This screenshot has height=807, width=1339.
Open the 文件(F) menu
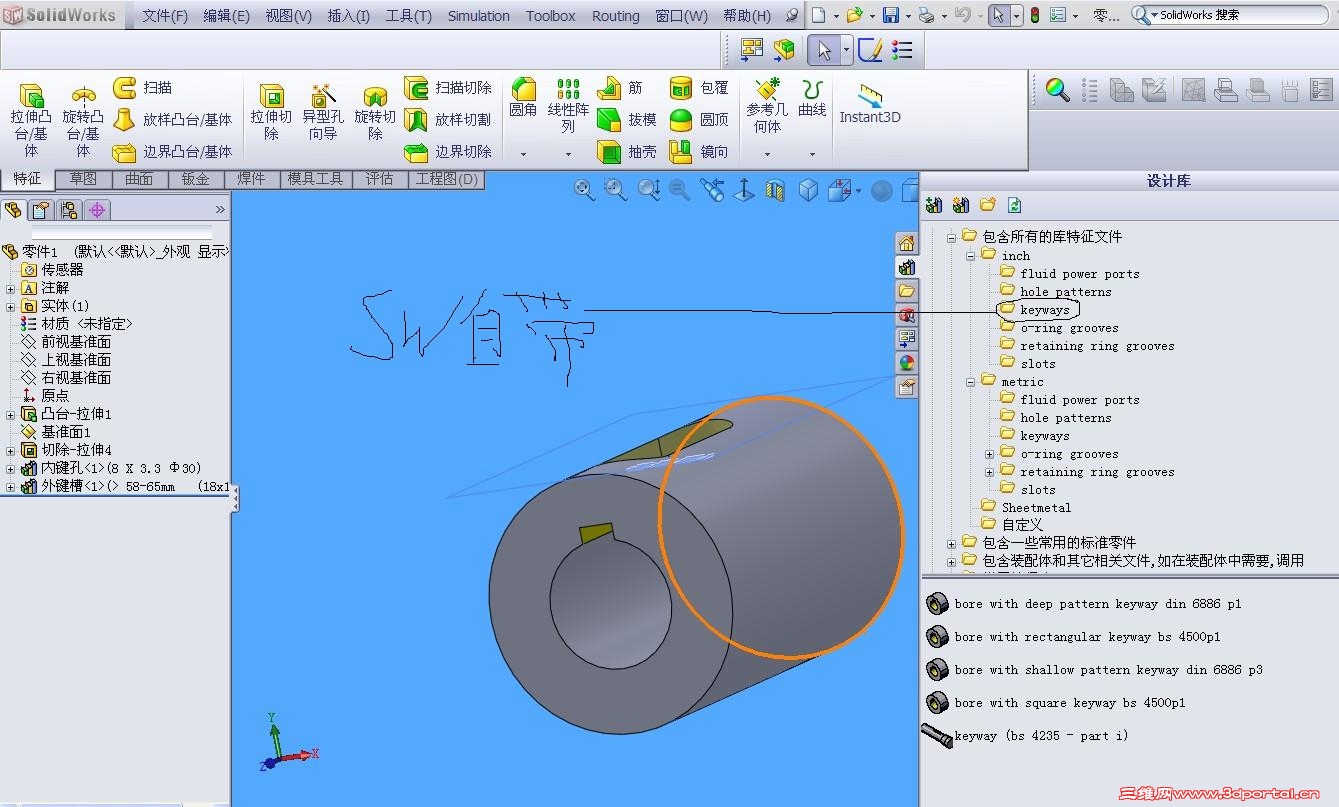click(165, 16)
